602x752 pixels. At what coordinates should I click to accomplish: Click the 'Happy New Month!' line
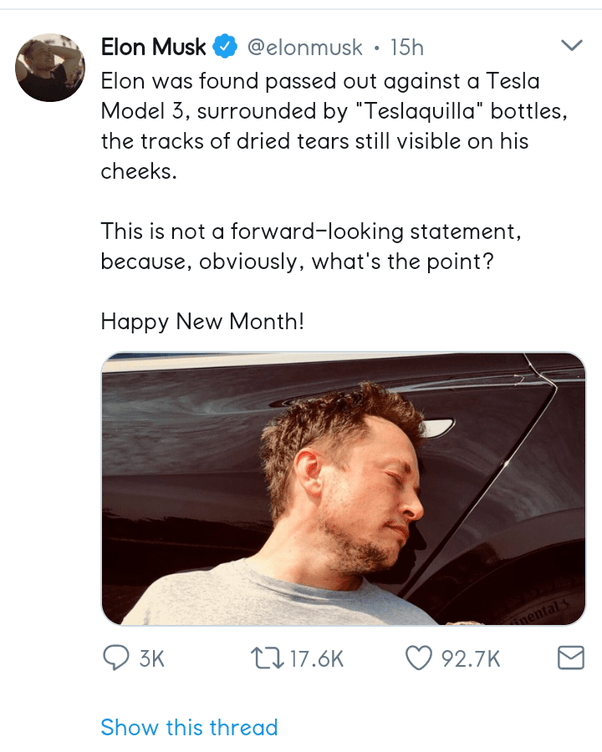point(201,322)
